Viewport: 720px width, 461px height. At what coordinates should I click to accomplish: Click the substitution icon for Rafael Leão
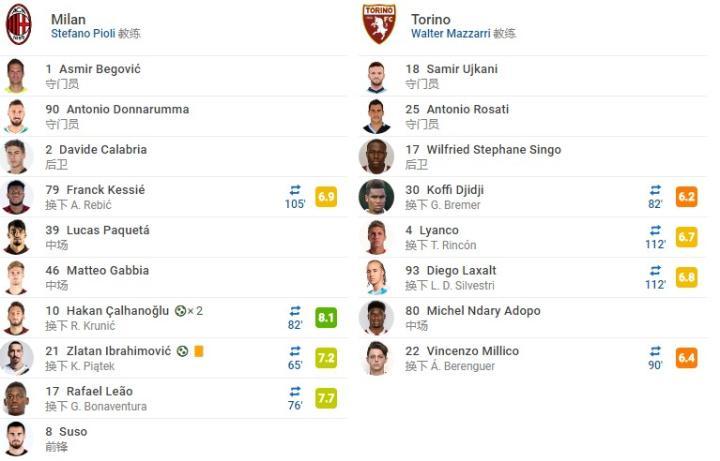[x=295, y=391]
